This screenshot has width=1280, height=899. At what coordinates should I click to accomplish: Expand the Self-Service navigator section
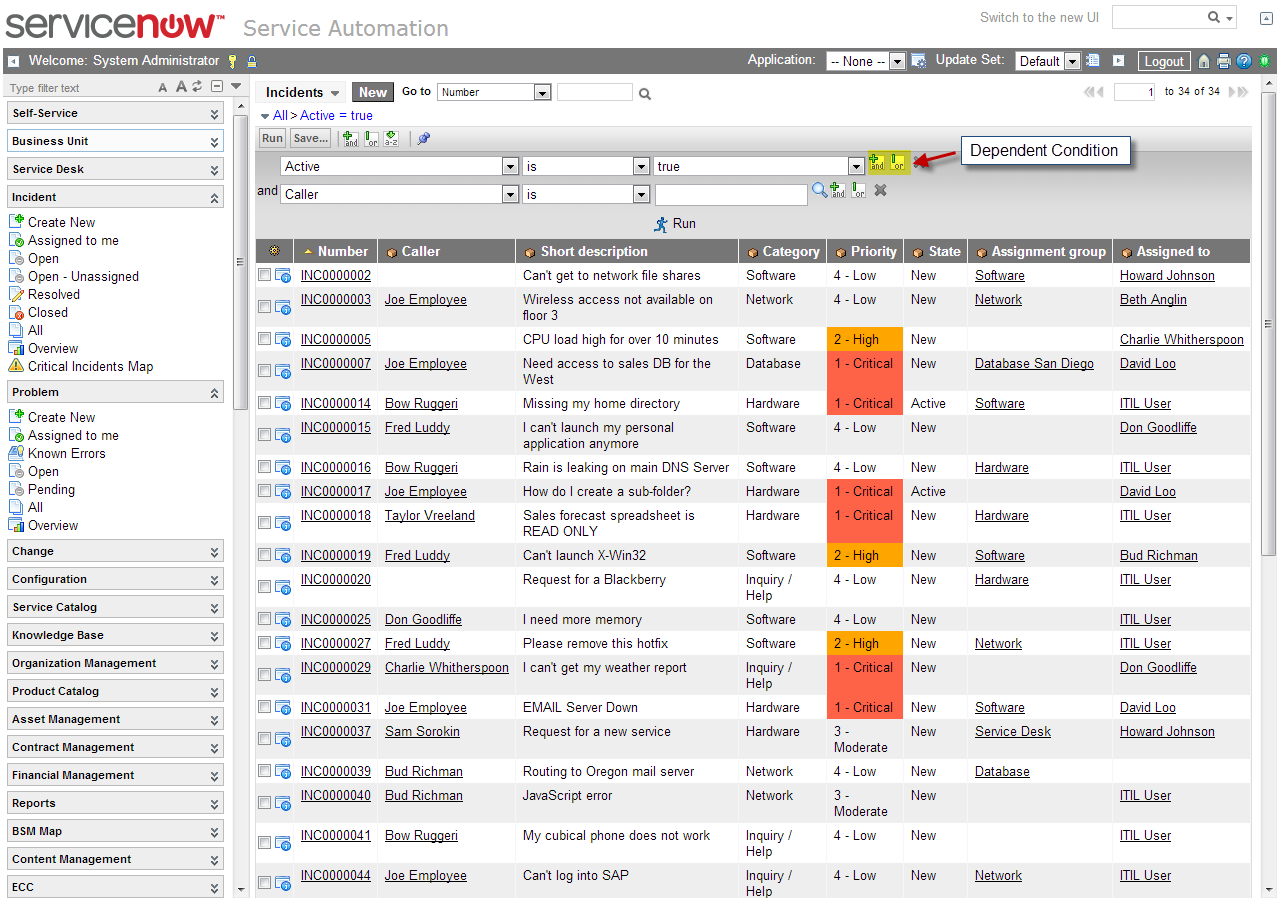point(115,113)
